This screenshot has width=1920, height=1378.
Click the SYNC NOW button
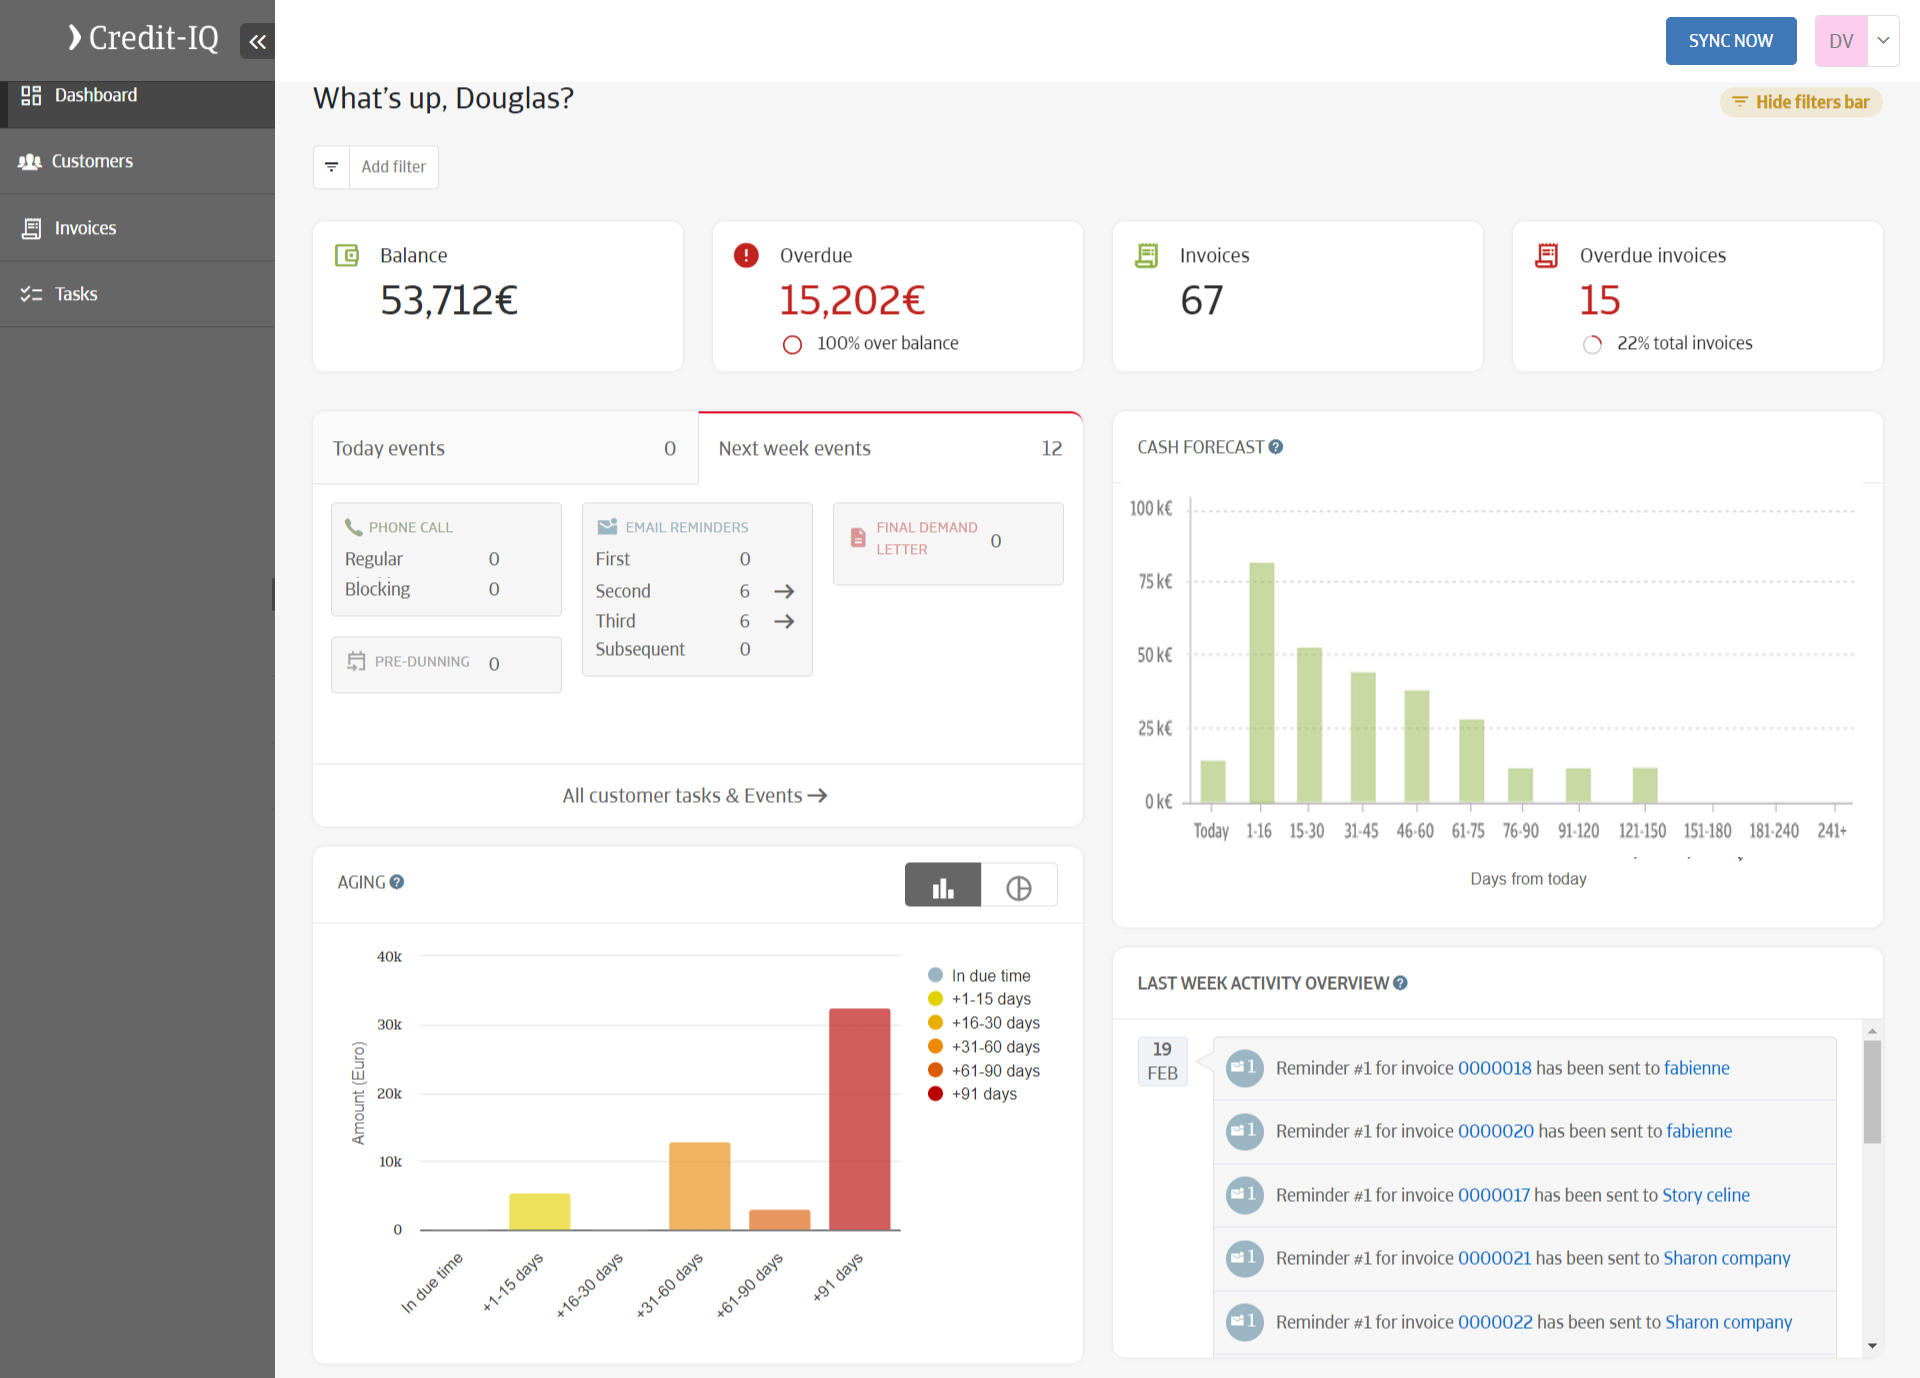click(x=1730, y=41)
